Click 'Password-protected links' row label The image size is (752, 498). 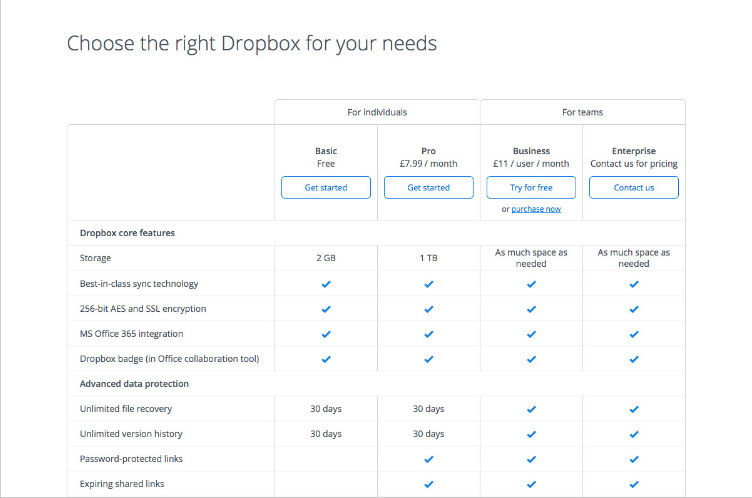click(131, 459)
